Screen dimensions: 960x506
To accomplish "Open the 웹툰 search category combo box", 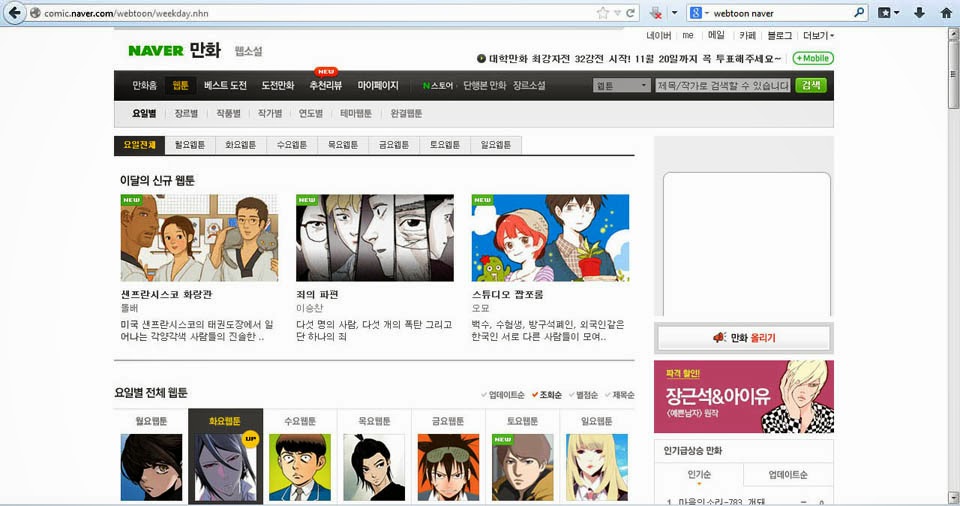I will click(621, 86).
